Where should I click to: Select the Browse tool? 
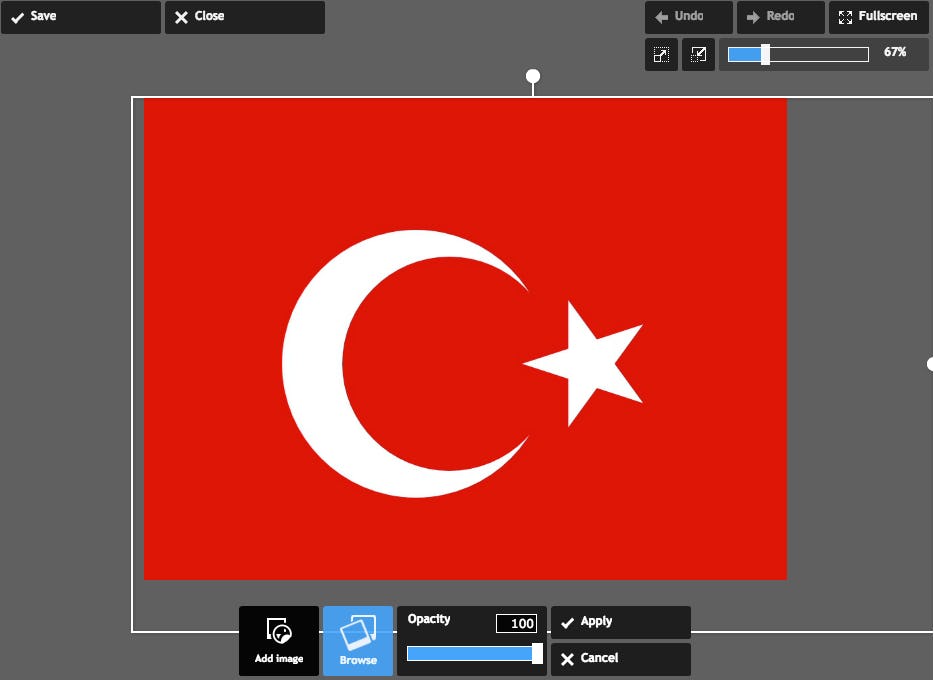(357, 640)
